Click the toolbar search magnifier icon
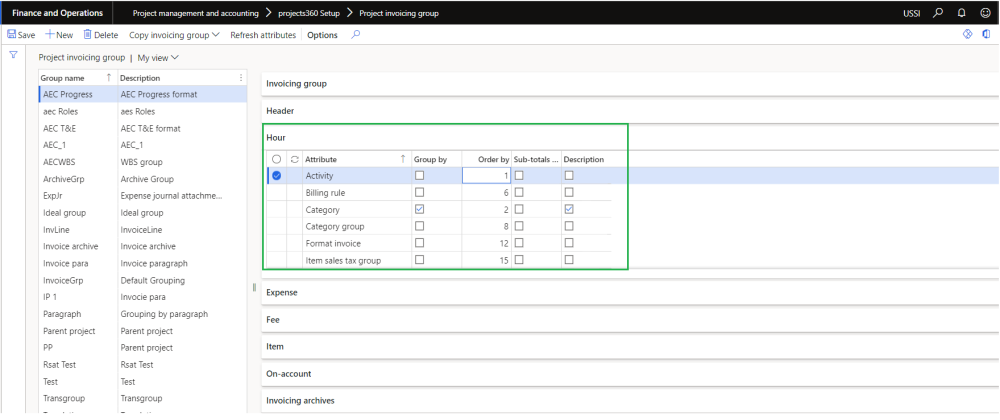The width and height of the screenshot is (1000, 420). 355,35
